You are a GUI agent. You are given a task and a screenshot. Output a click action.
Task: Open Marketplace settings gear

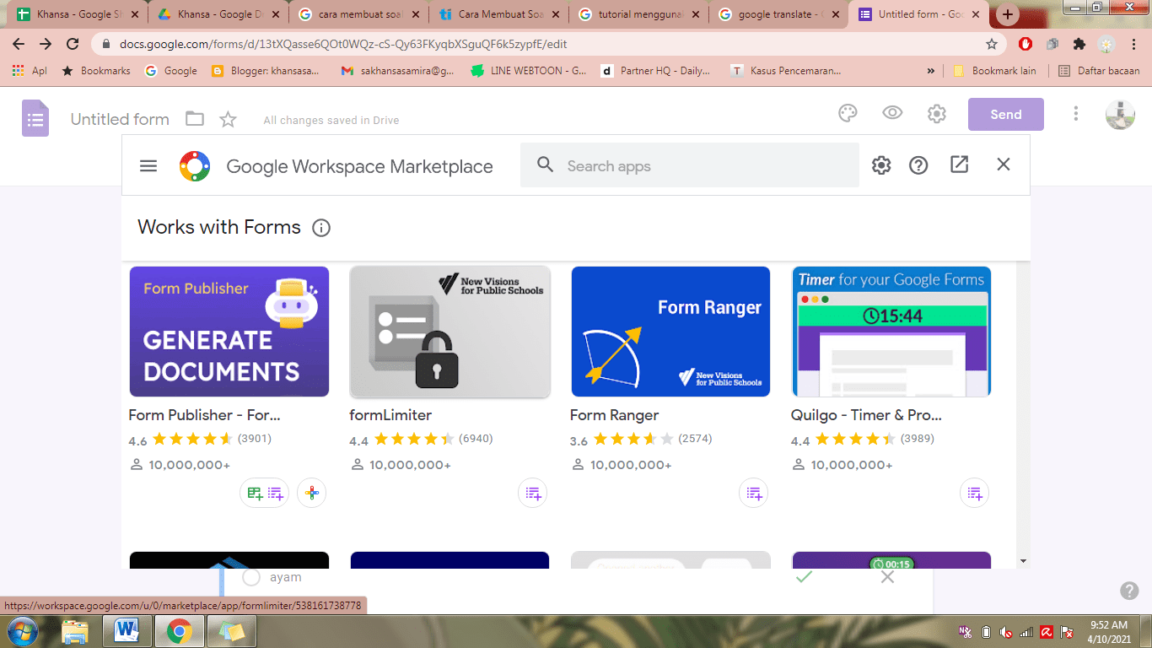click(x=881, y=165)
